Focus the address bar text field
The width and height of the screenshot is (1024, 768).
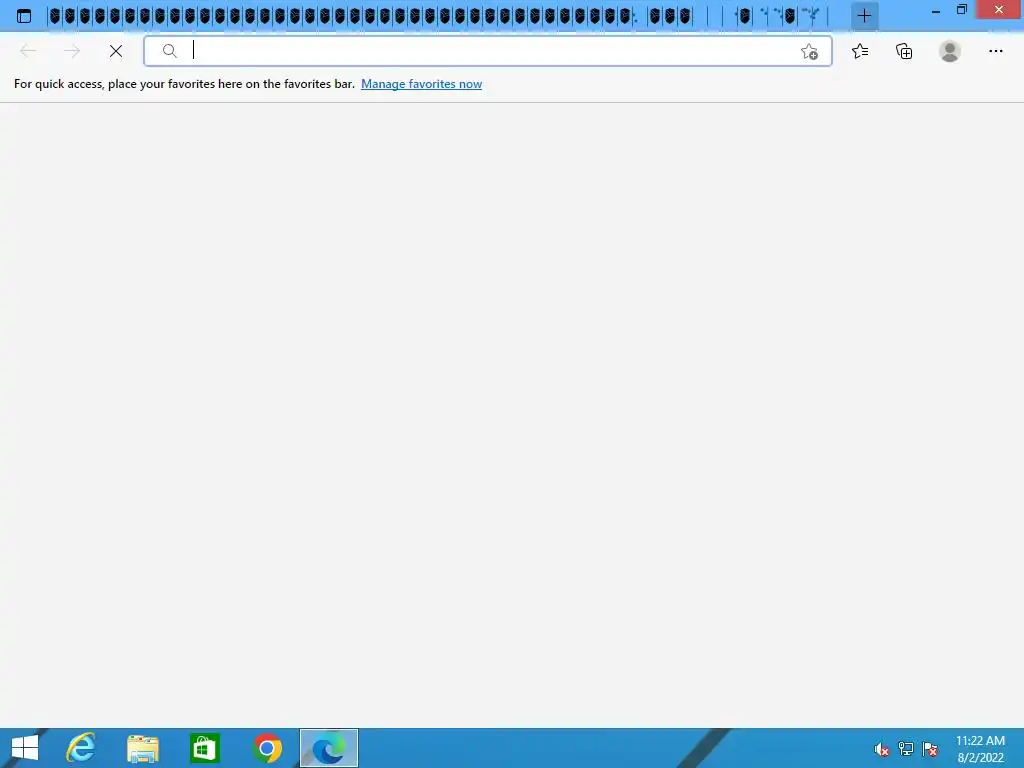(x=490, y=51)
